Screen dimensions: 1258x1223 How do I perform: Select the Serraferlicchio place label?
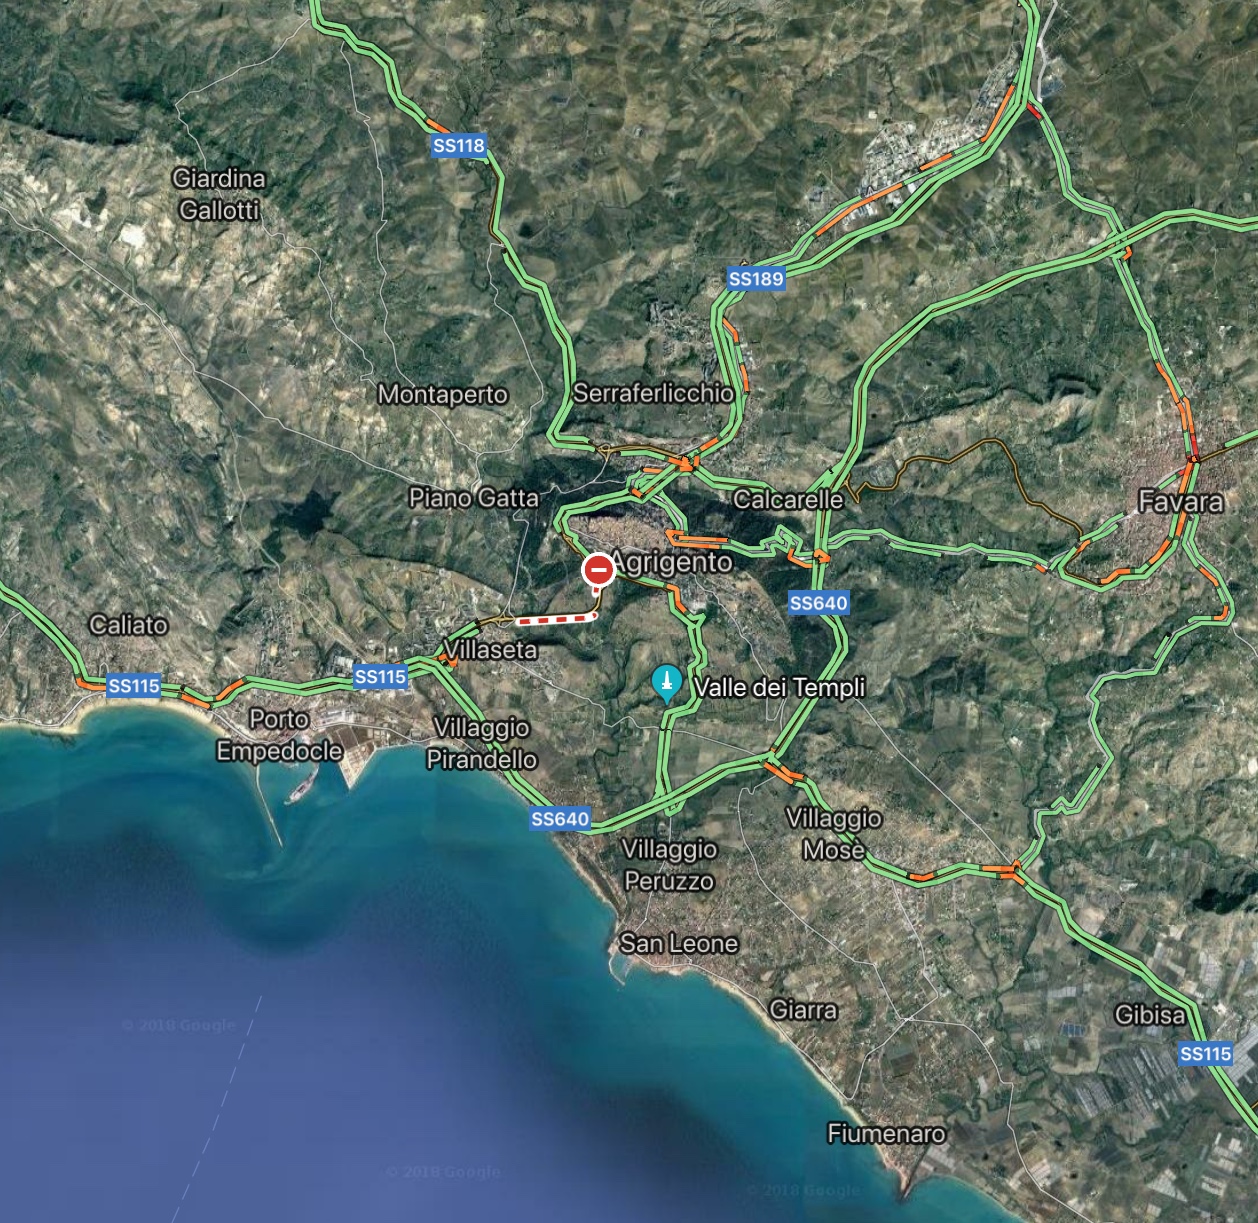pyautogui.click(x=653, y=393)
